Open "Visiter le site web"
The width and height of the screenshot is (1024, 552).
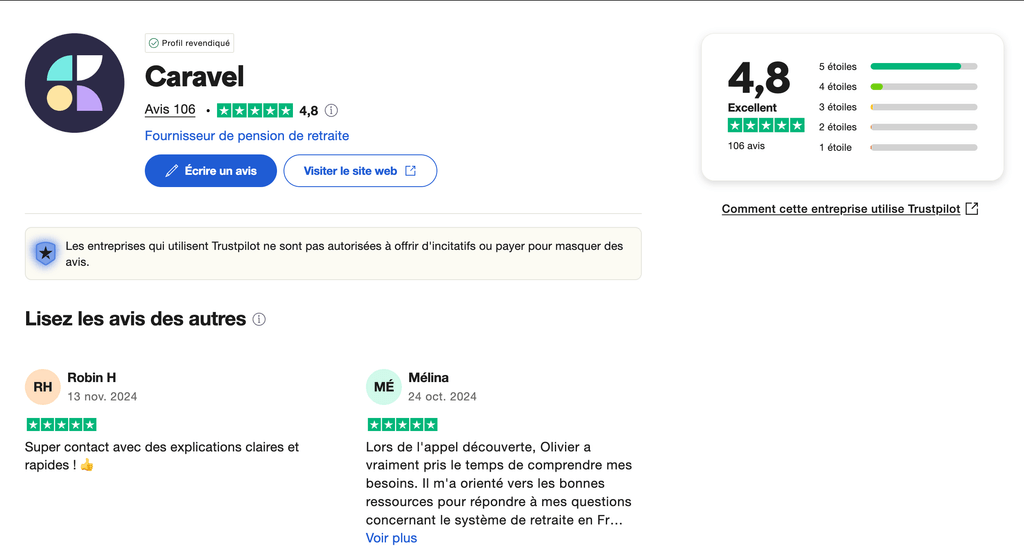tap(360, 170)
